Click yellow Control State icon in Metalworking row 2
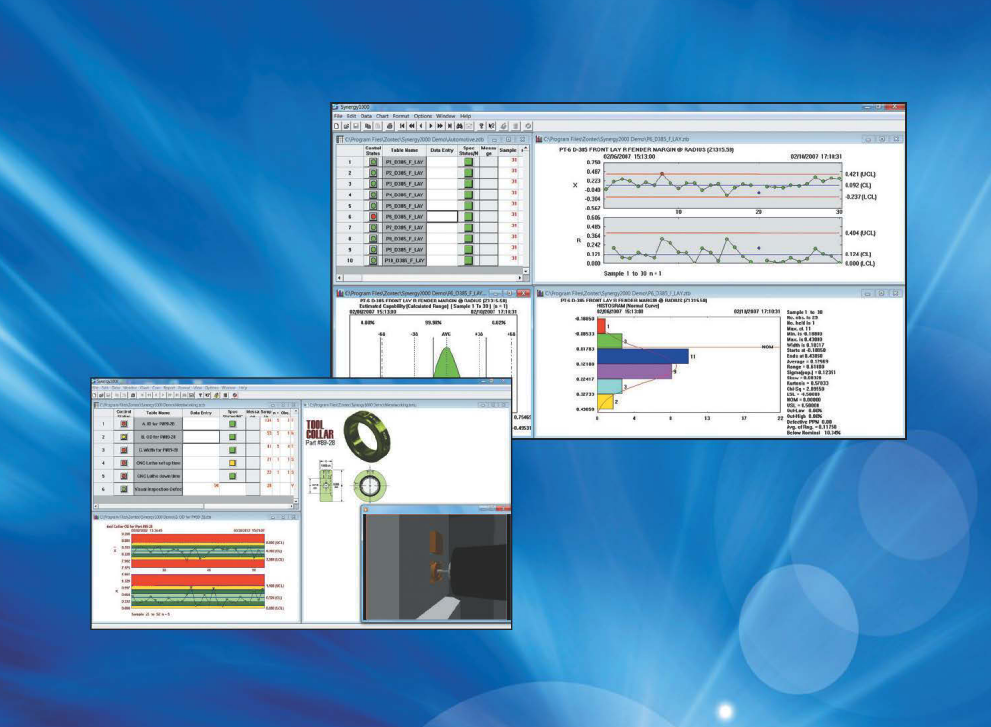991x727 pixels. 124,437
